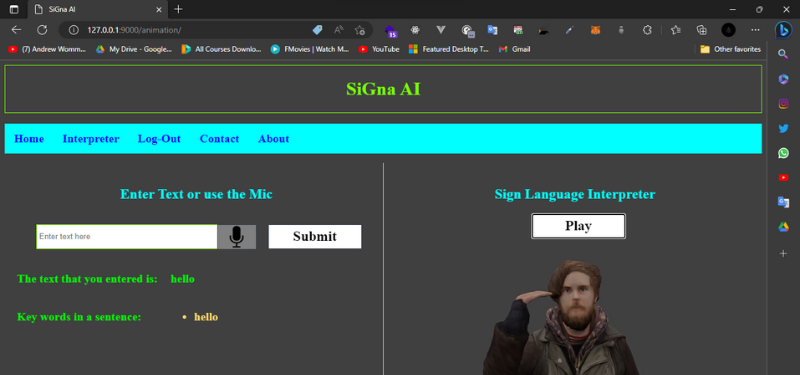This screenshot has width=800, height=375.
Task: Open the browser profile avatar
Action: click(728, 30)
